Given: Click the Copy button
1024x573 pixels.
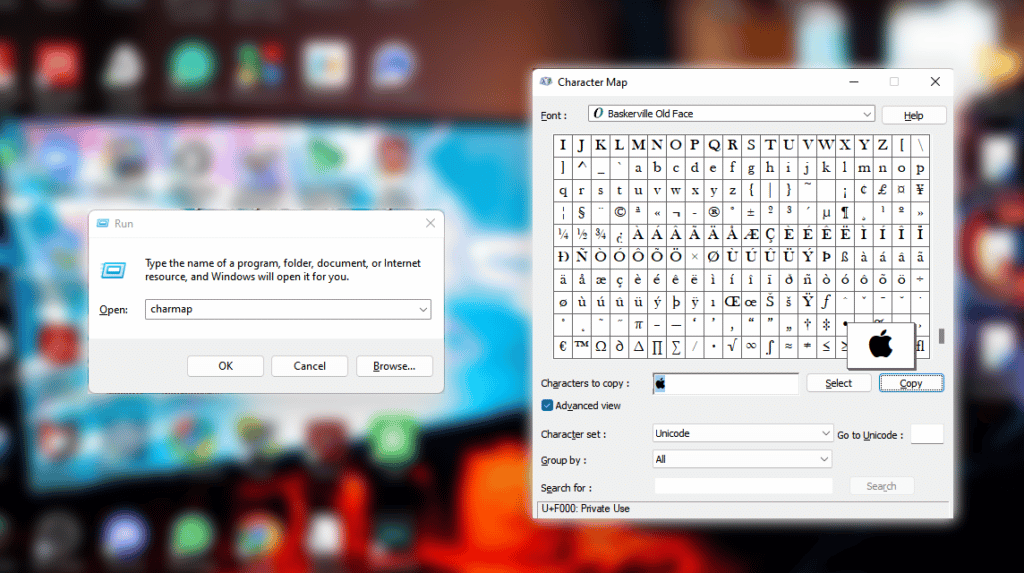Looking at the screenshot, I should tap(911, 383).
